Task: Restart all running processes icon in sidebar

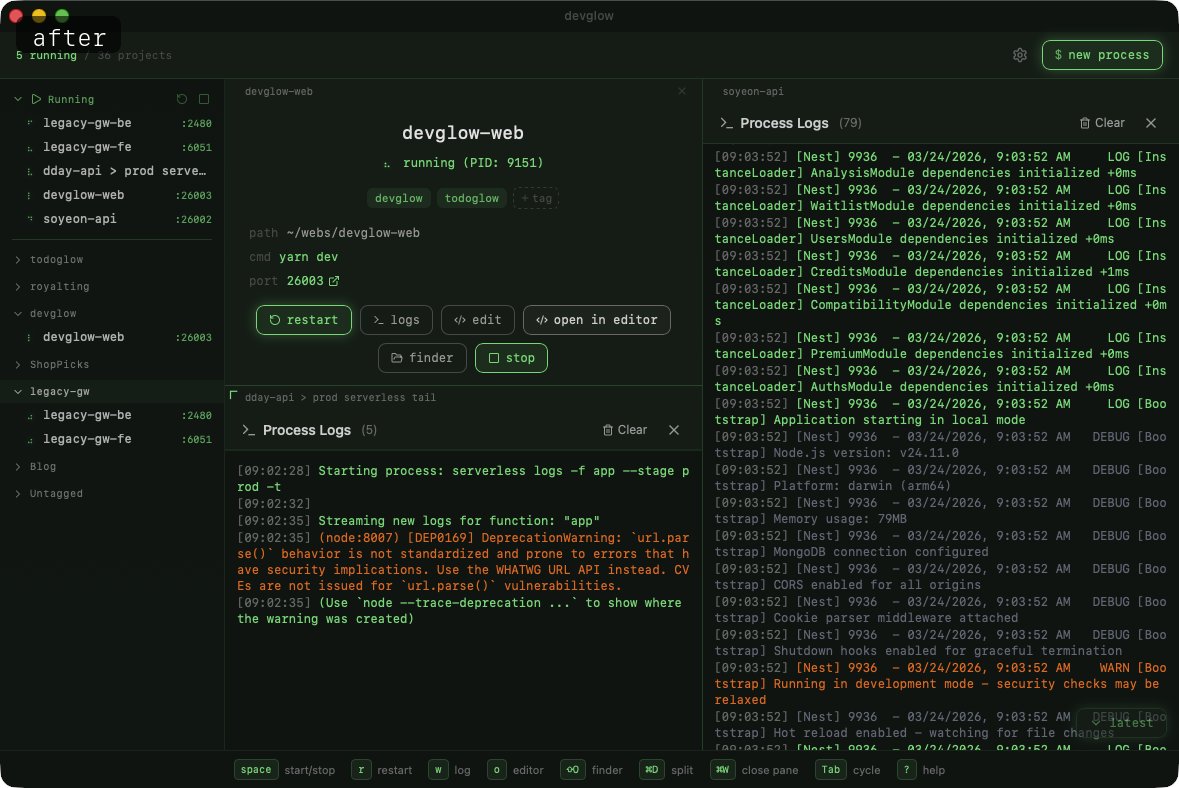Action: pyautogui.click(x=181, y=99)
